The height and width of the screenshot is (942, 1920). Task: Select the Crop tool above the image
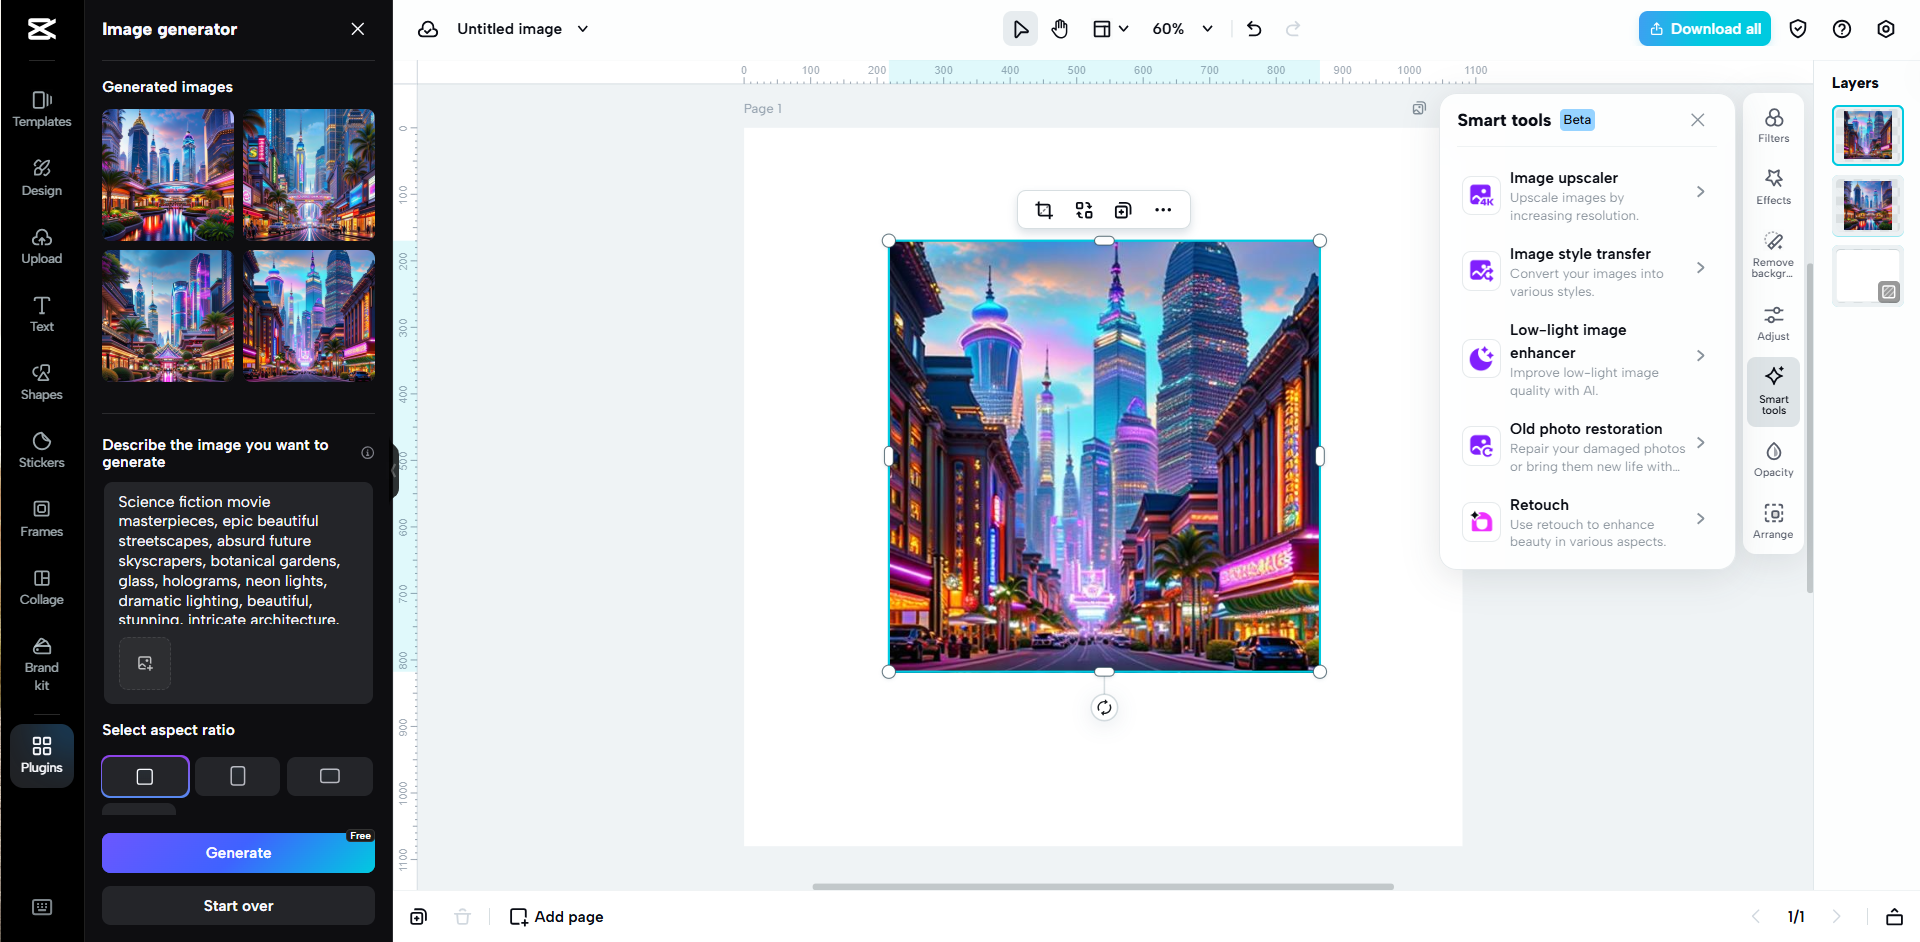coord(1044,210)
